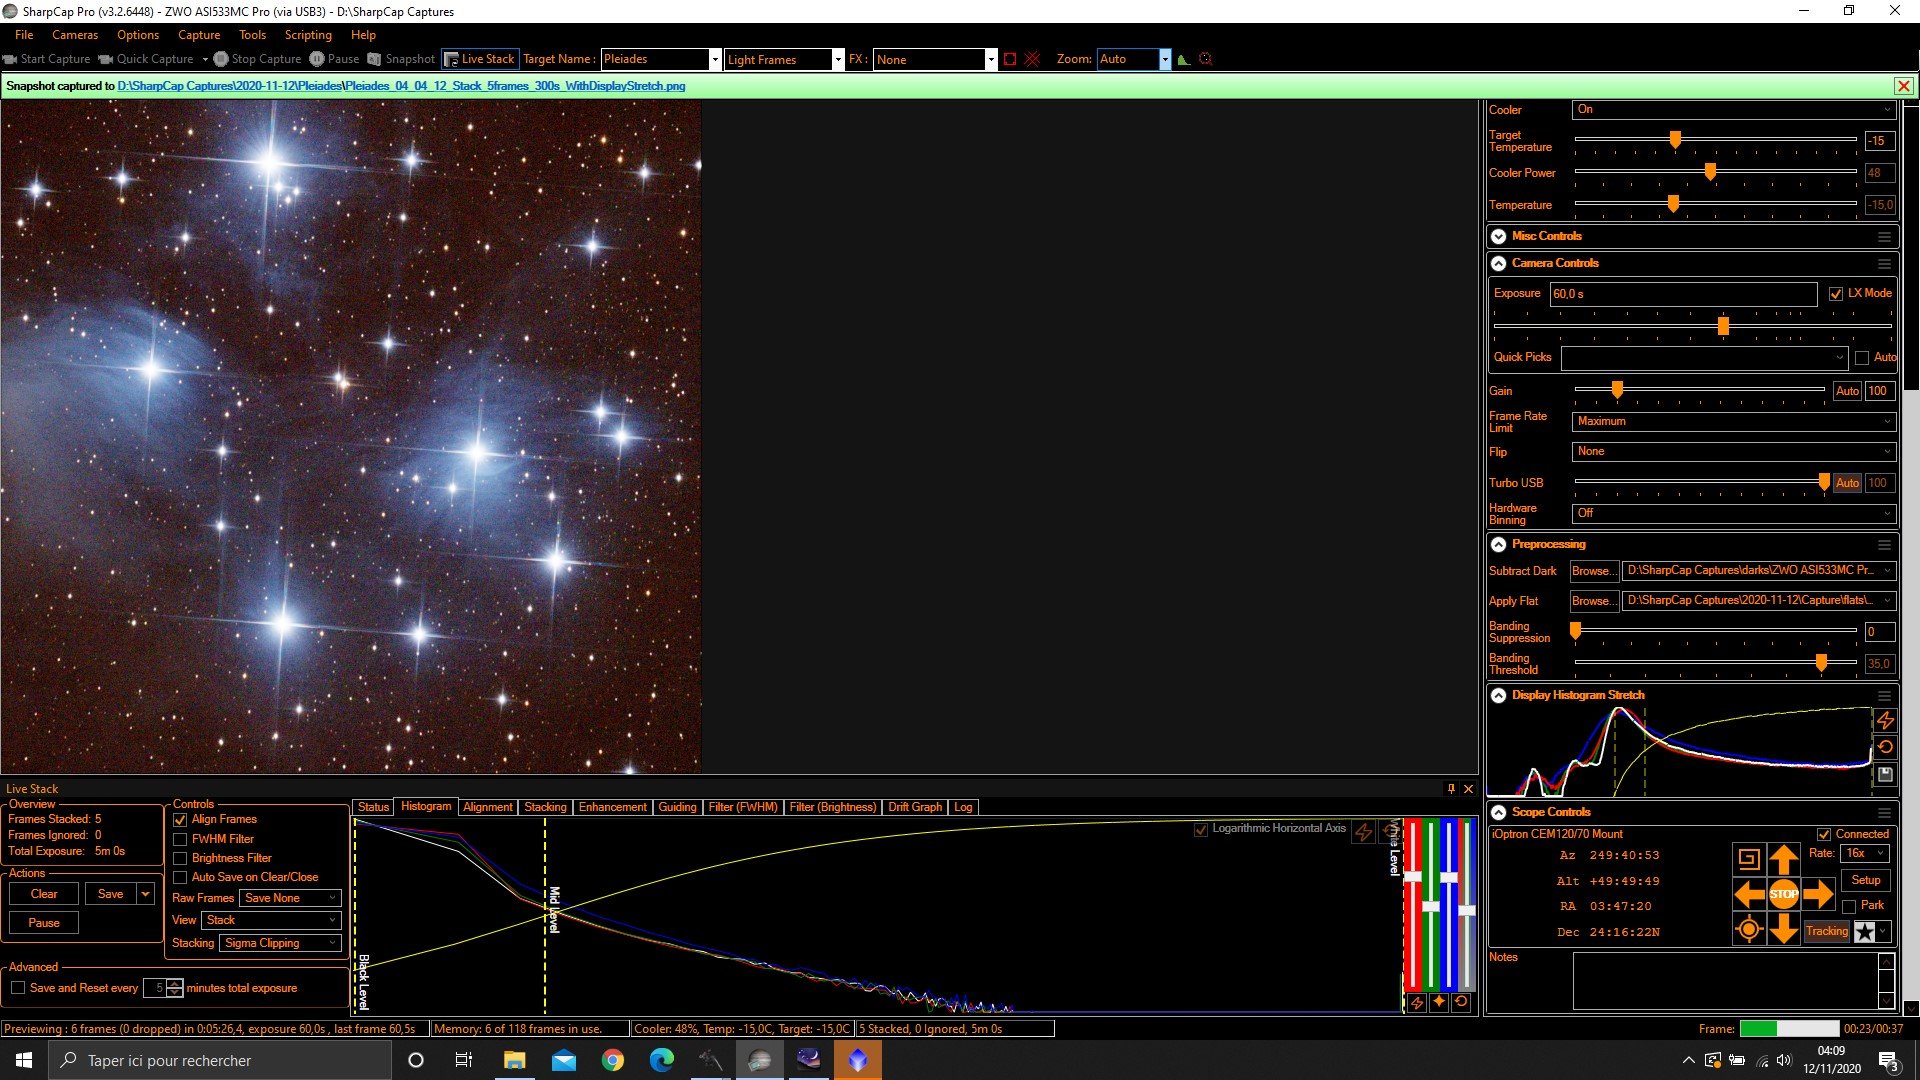The height and width of the screenshot is (1080, 1920).
Task: Click the Live Stack toolbar button
Action: [x=480, y=59]
